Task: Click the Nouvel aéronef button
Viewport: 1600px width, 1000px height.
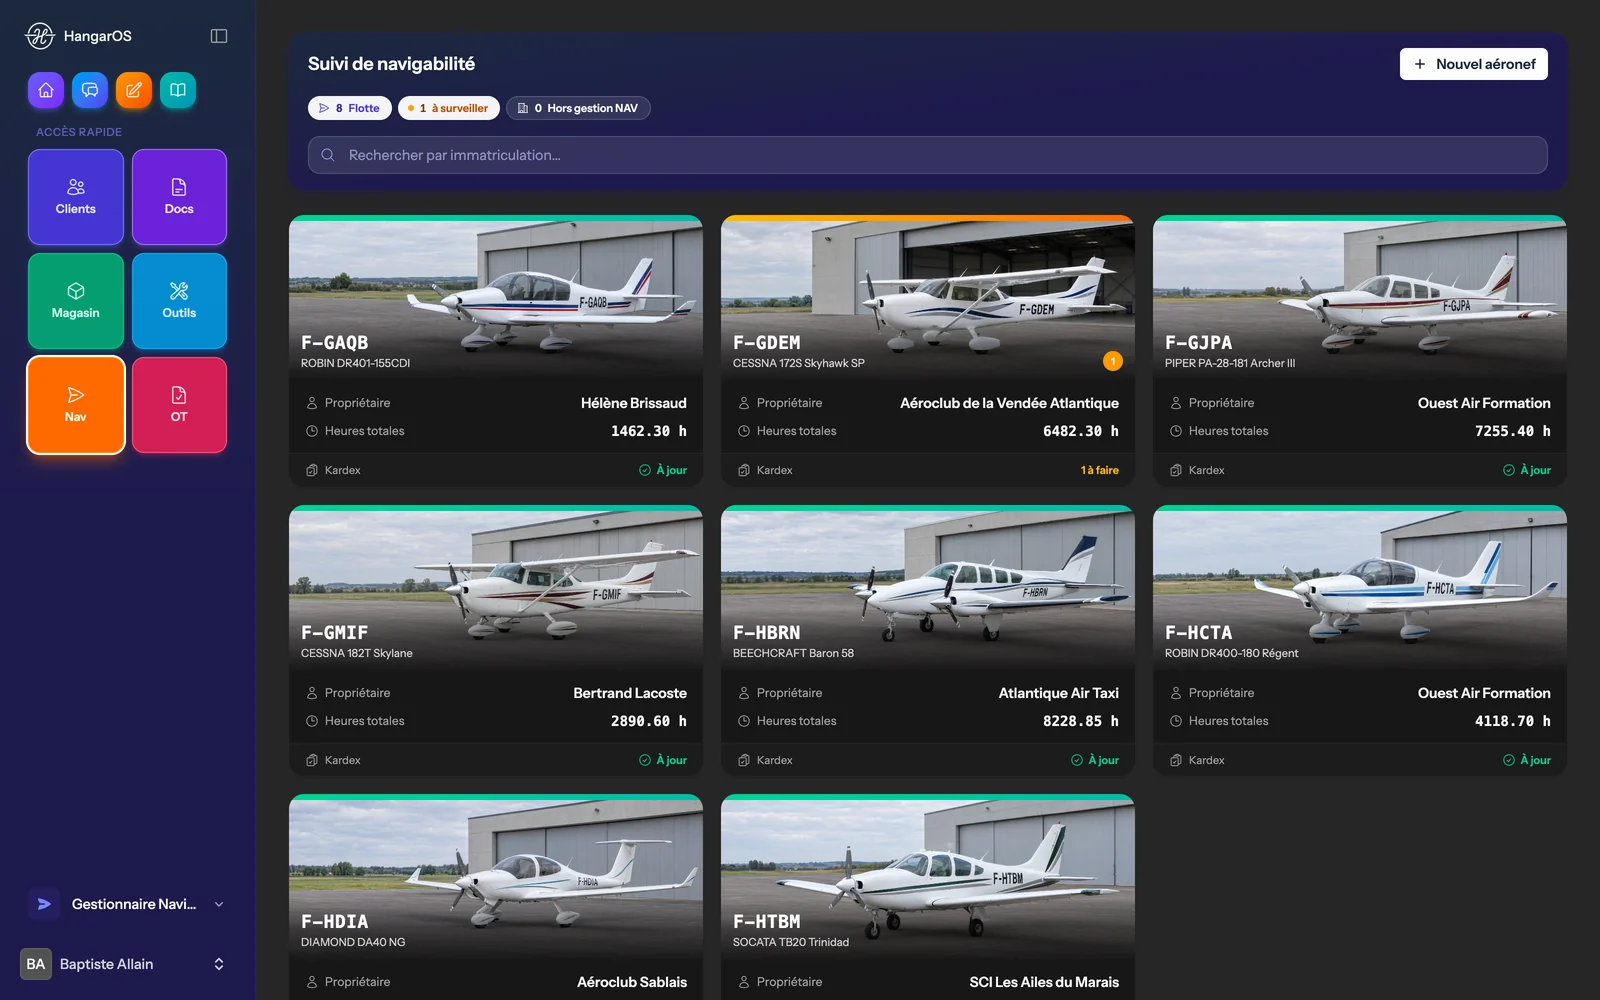Action: [1473, 64]
